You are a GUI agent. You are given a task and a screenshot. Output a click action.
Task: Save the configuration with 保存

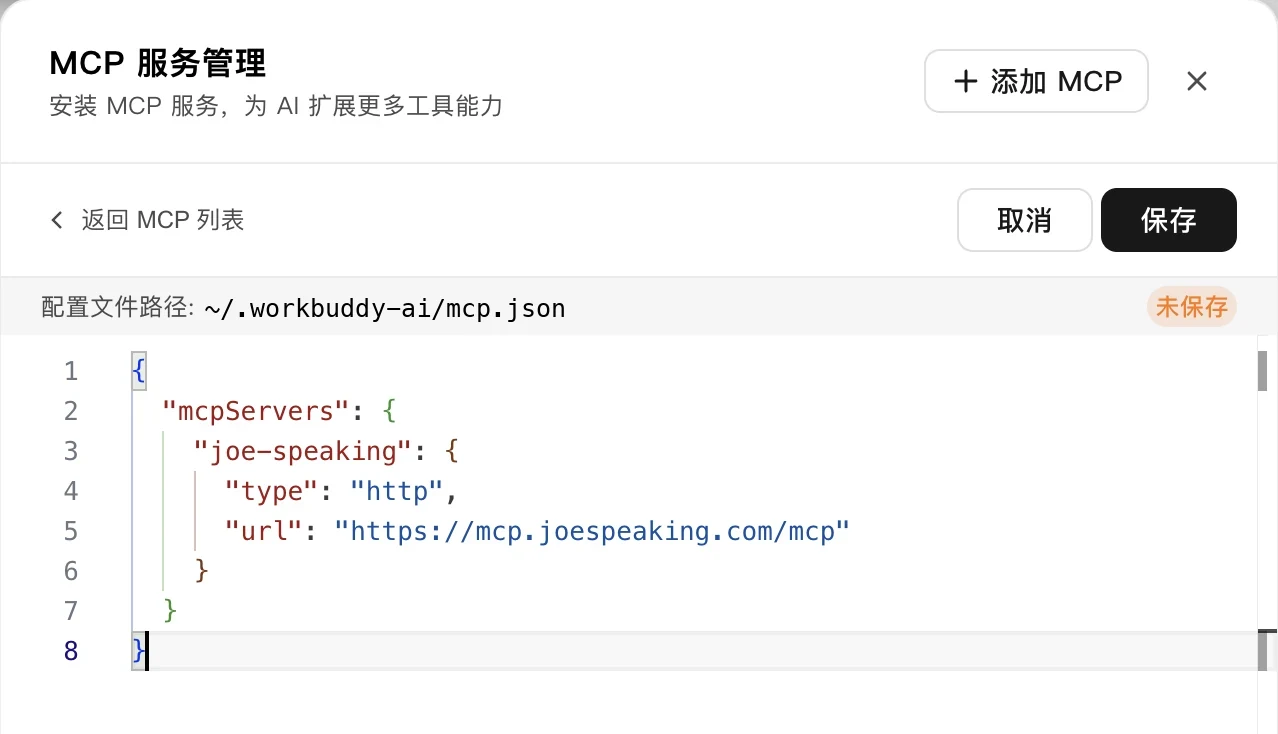tap(1169, 220)
